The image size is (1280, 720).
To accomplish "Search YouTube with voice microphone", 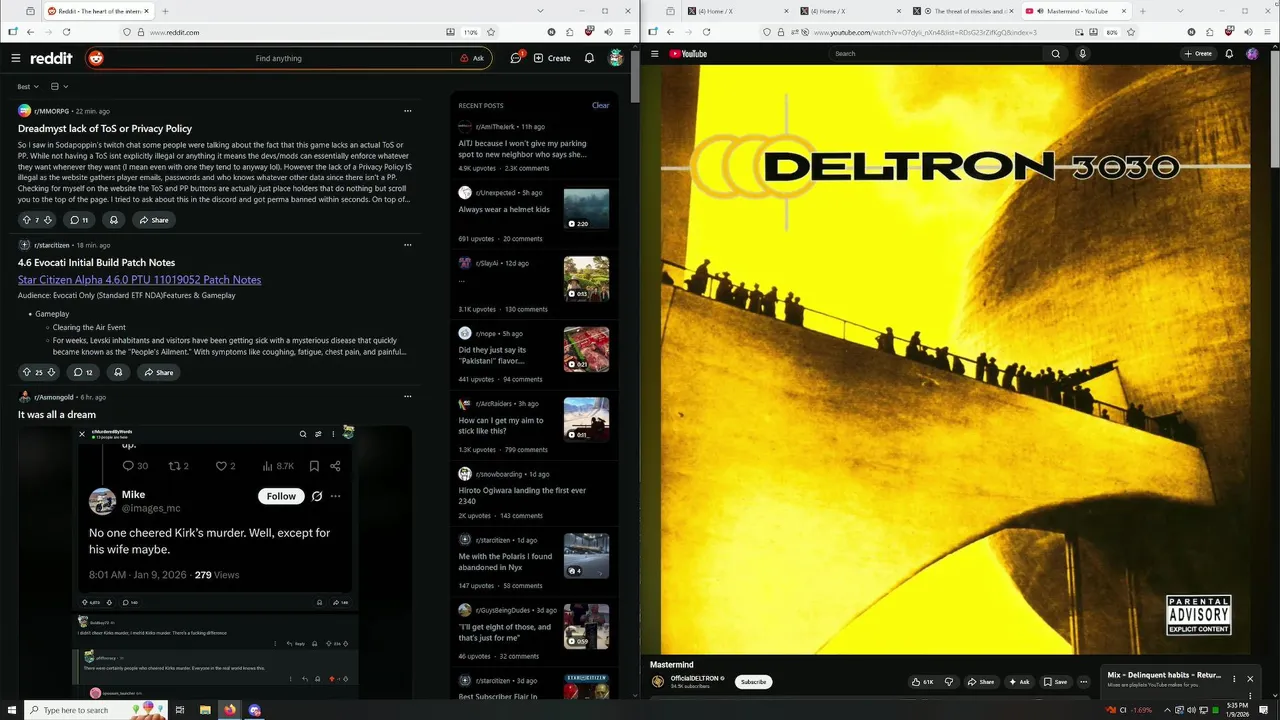I will point(1082,53).
